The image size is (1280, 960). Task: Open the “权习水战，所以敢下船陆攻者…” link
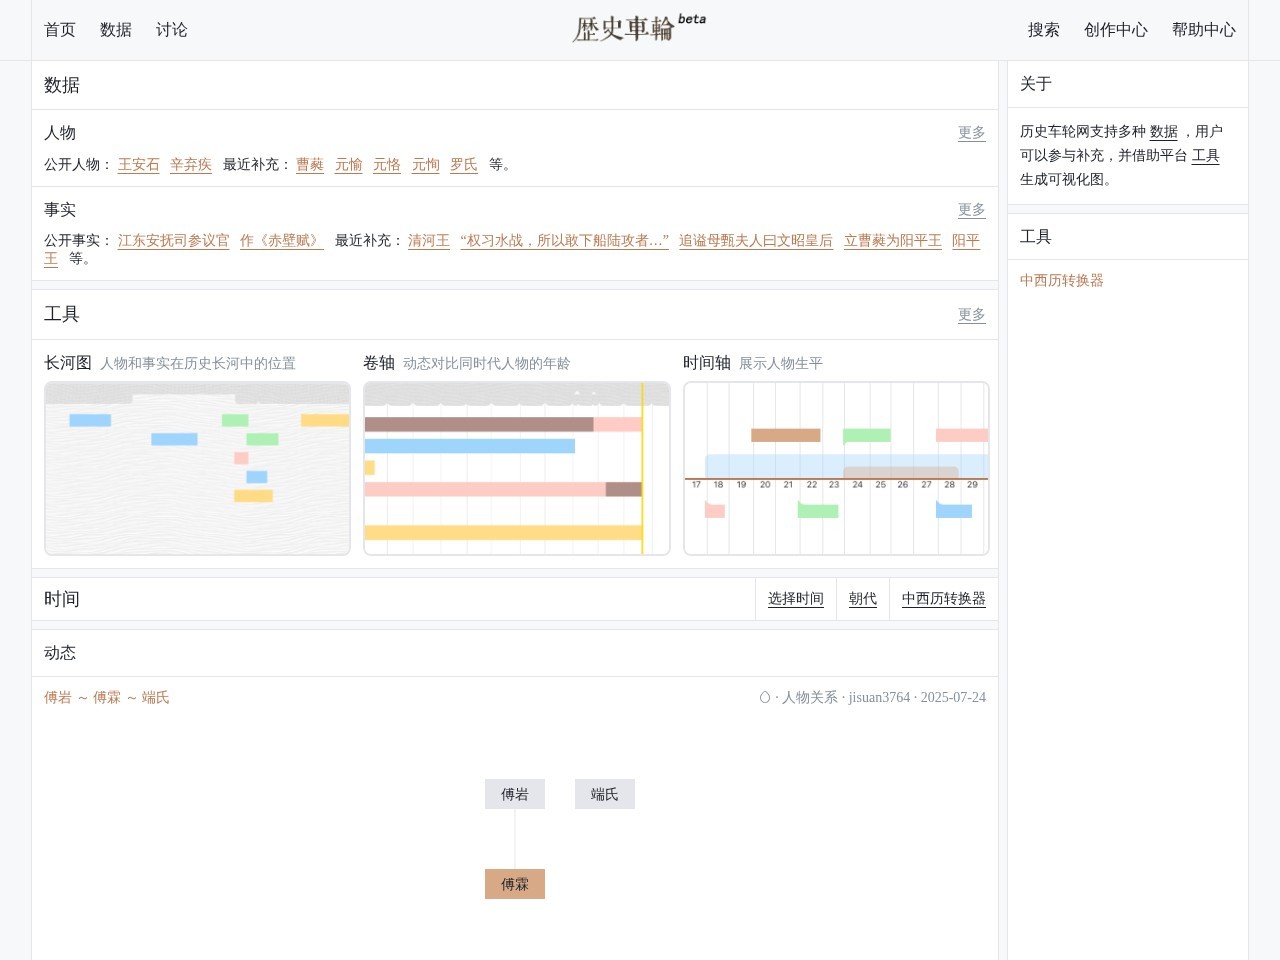[564, 241]
